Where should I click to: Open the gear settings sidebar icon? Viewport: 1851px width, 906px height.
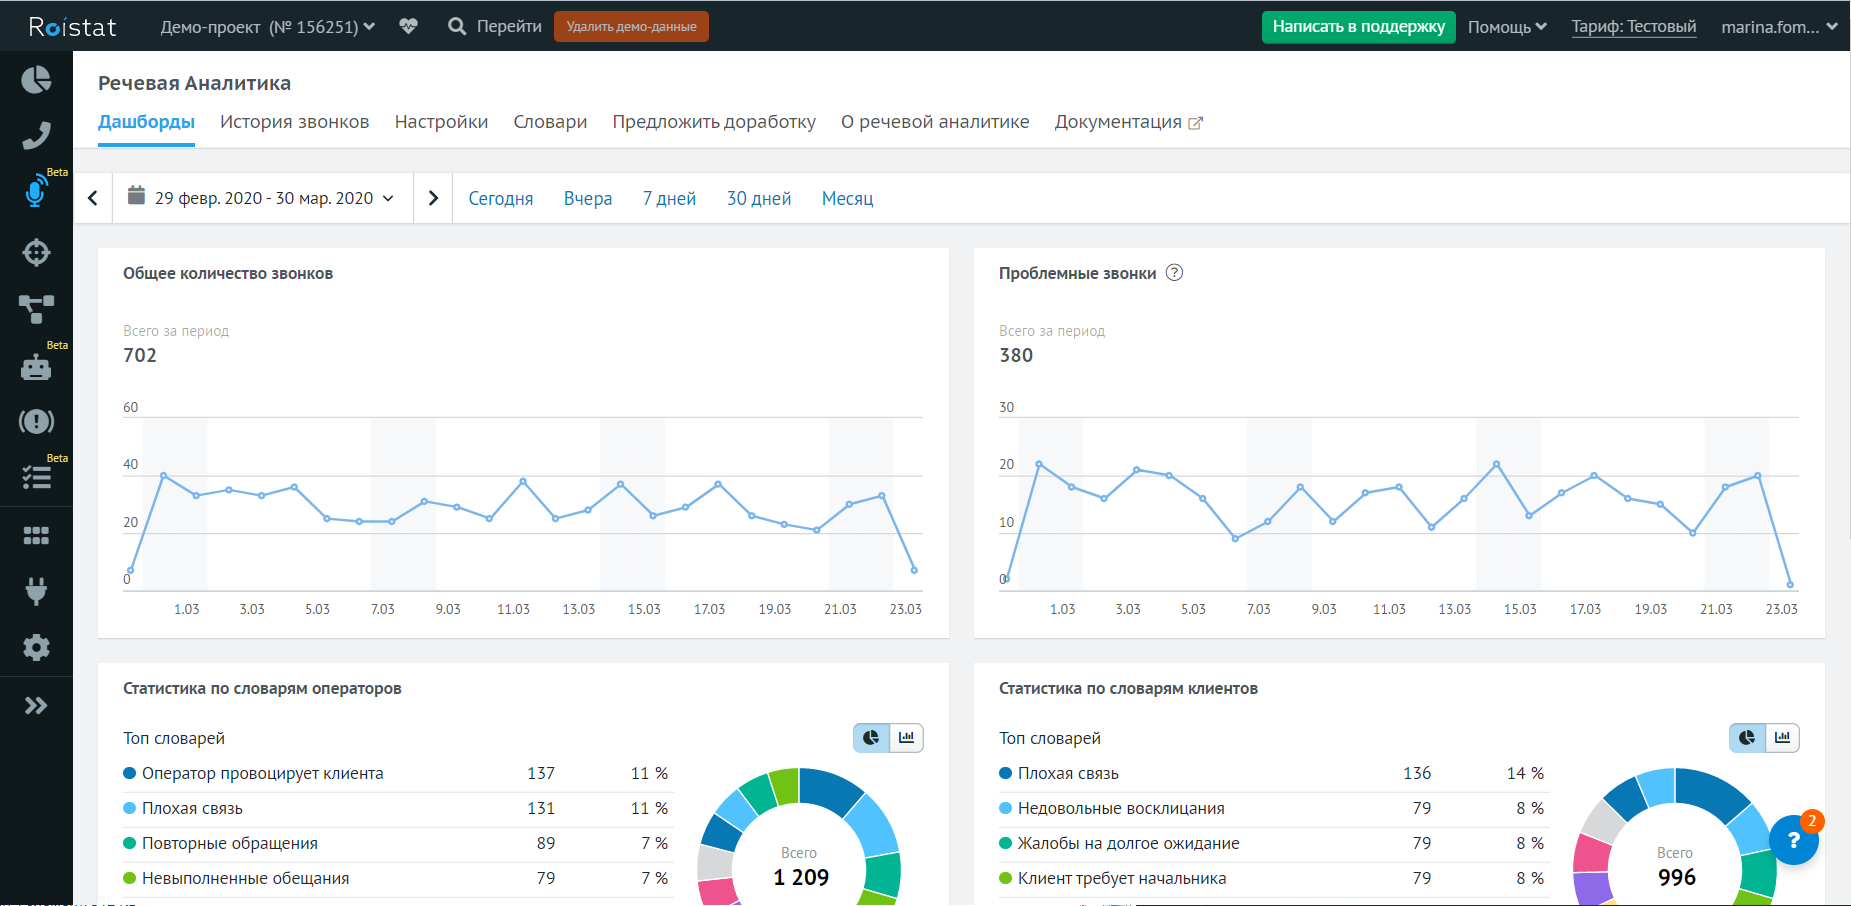point(36,647)
